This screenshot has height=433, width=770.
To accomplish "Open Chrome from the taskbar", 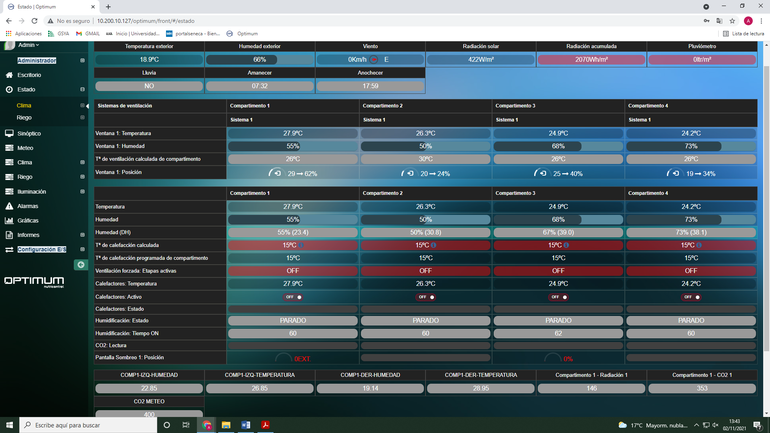I will tap(207, 425).
